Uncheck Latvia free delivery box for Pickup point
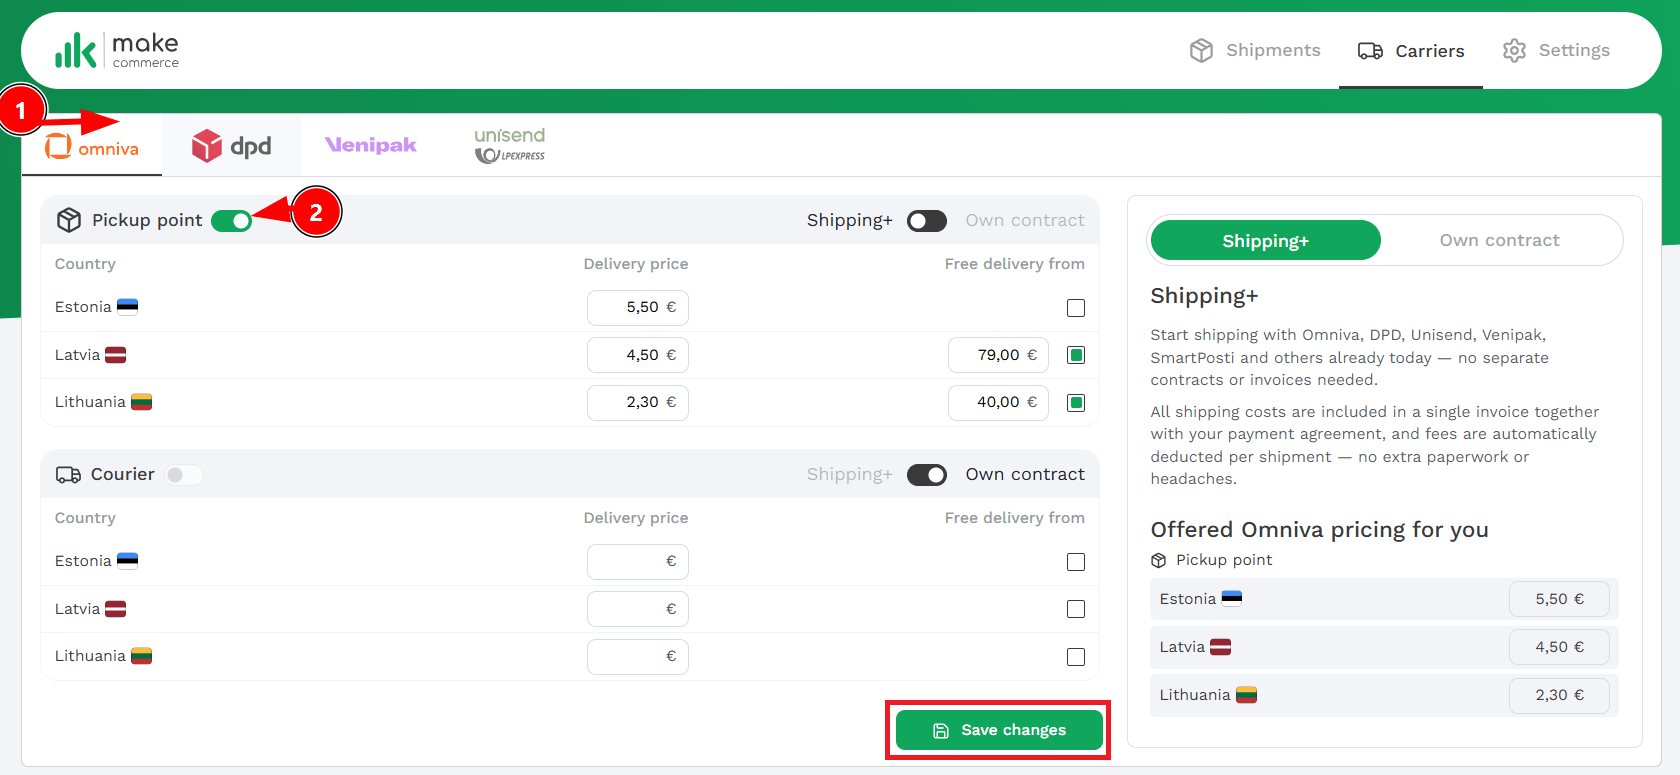This screenshot has width=1680, height=775. tap(1076, 355)
